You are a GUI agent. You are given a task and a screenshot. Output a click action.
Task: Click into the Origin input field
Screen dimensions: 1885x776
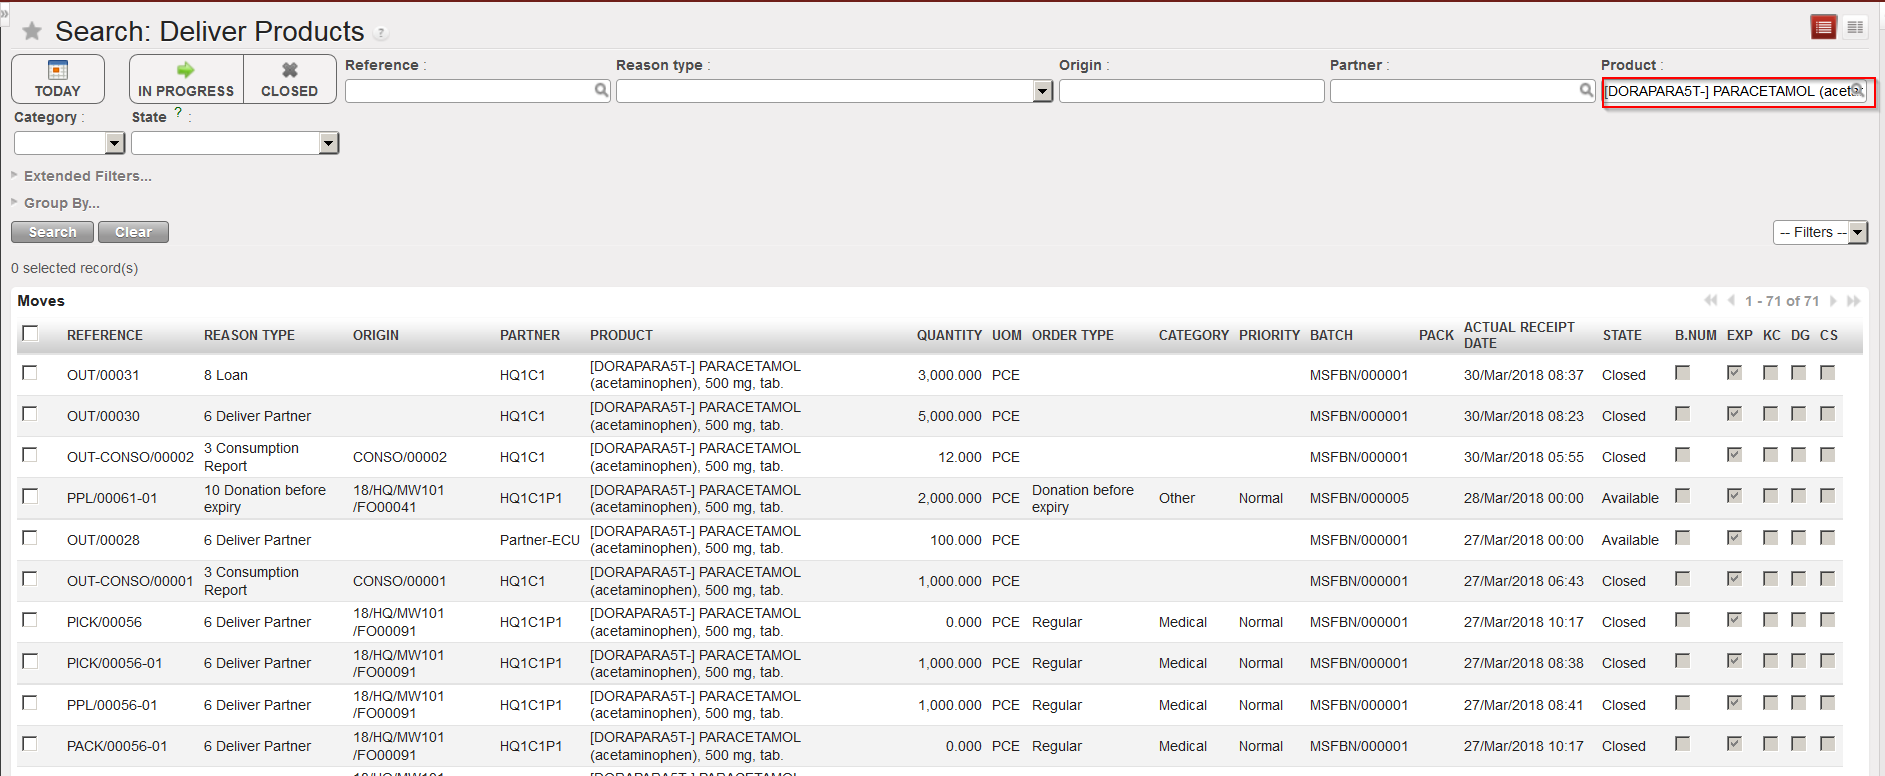coord(1190,92)
